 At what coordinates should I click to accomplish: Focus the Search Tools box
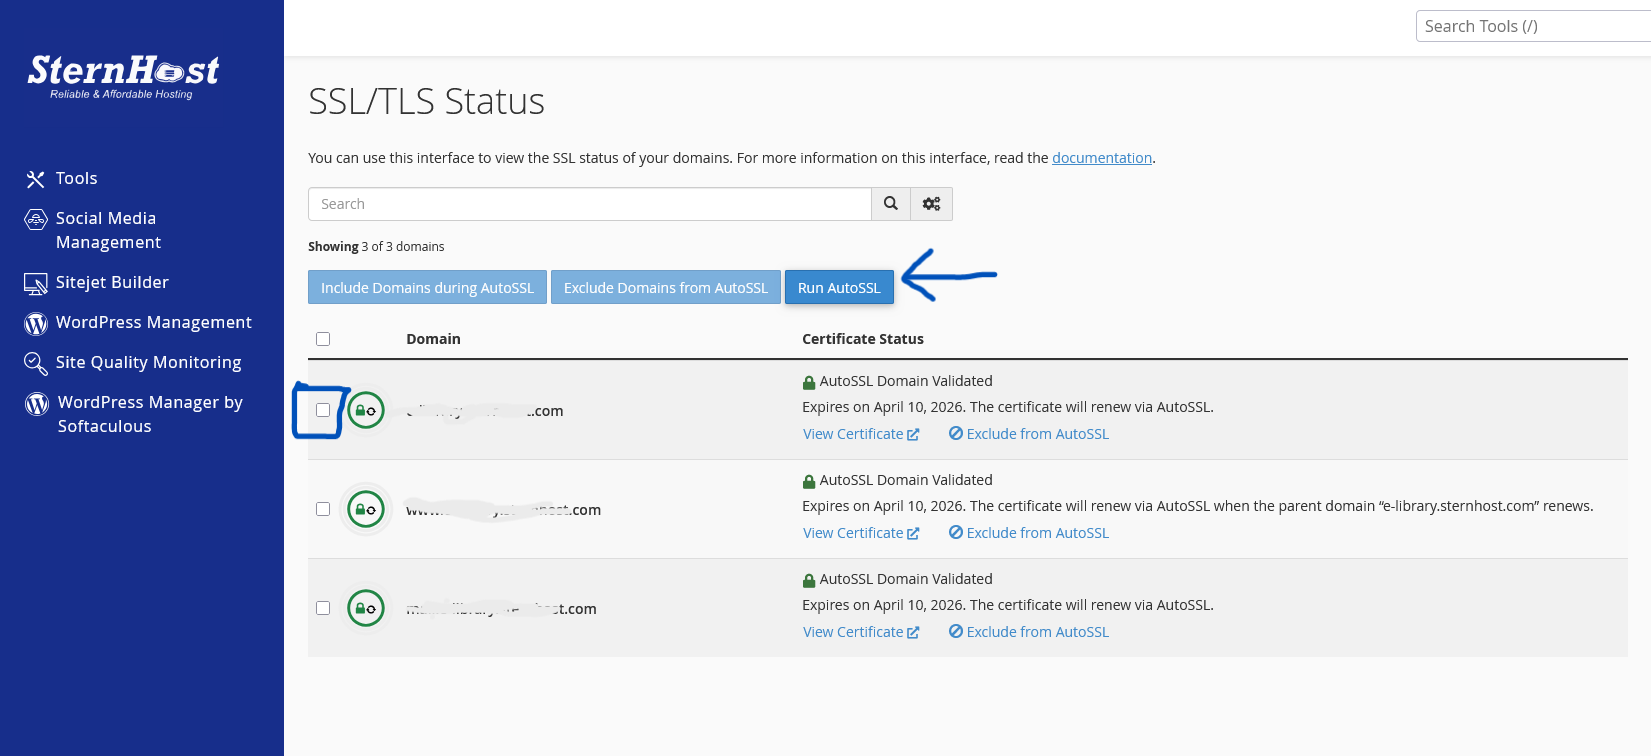tap(1530, 27)
